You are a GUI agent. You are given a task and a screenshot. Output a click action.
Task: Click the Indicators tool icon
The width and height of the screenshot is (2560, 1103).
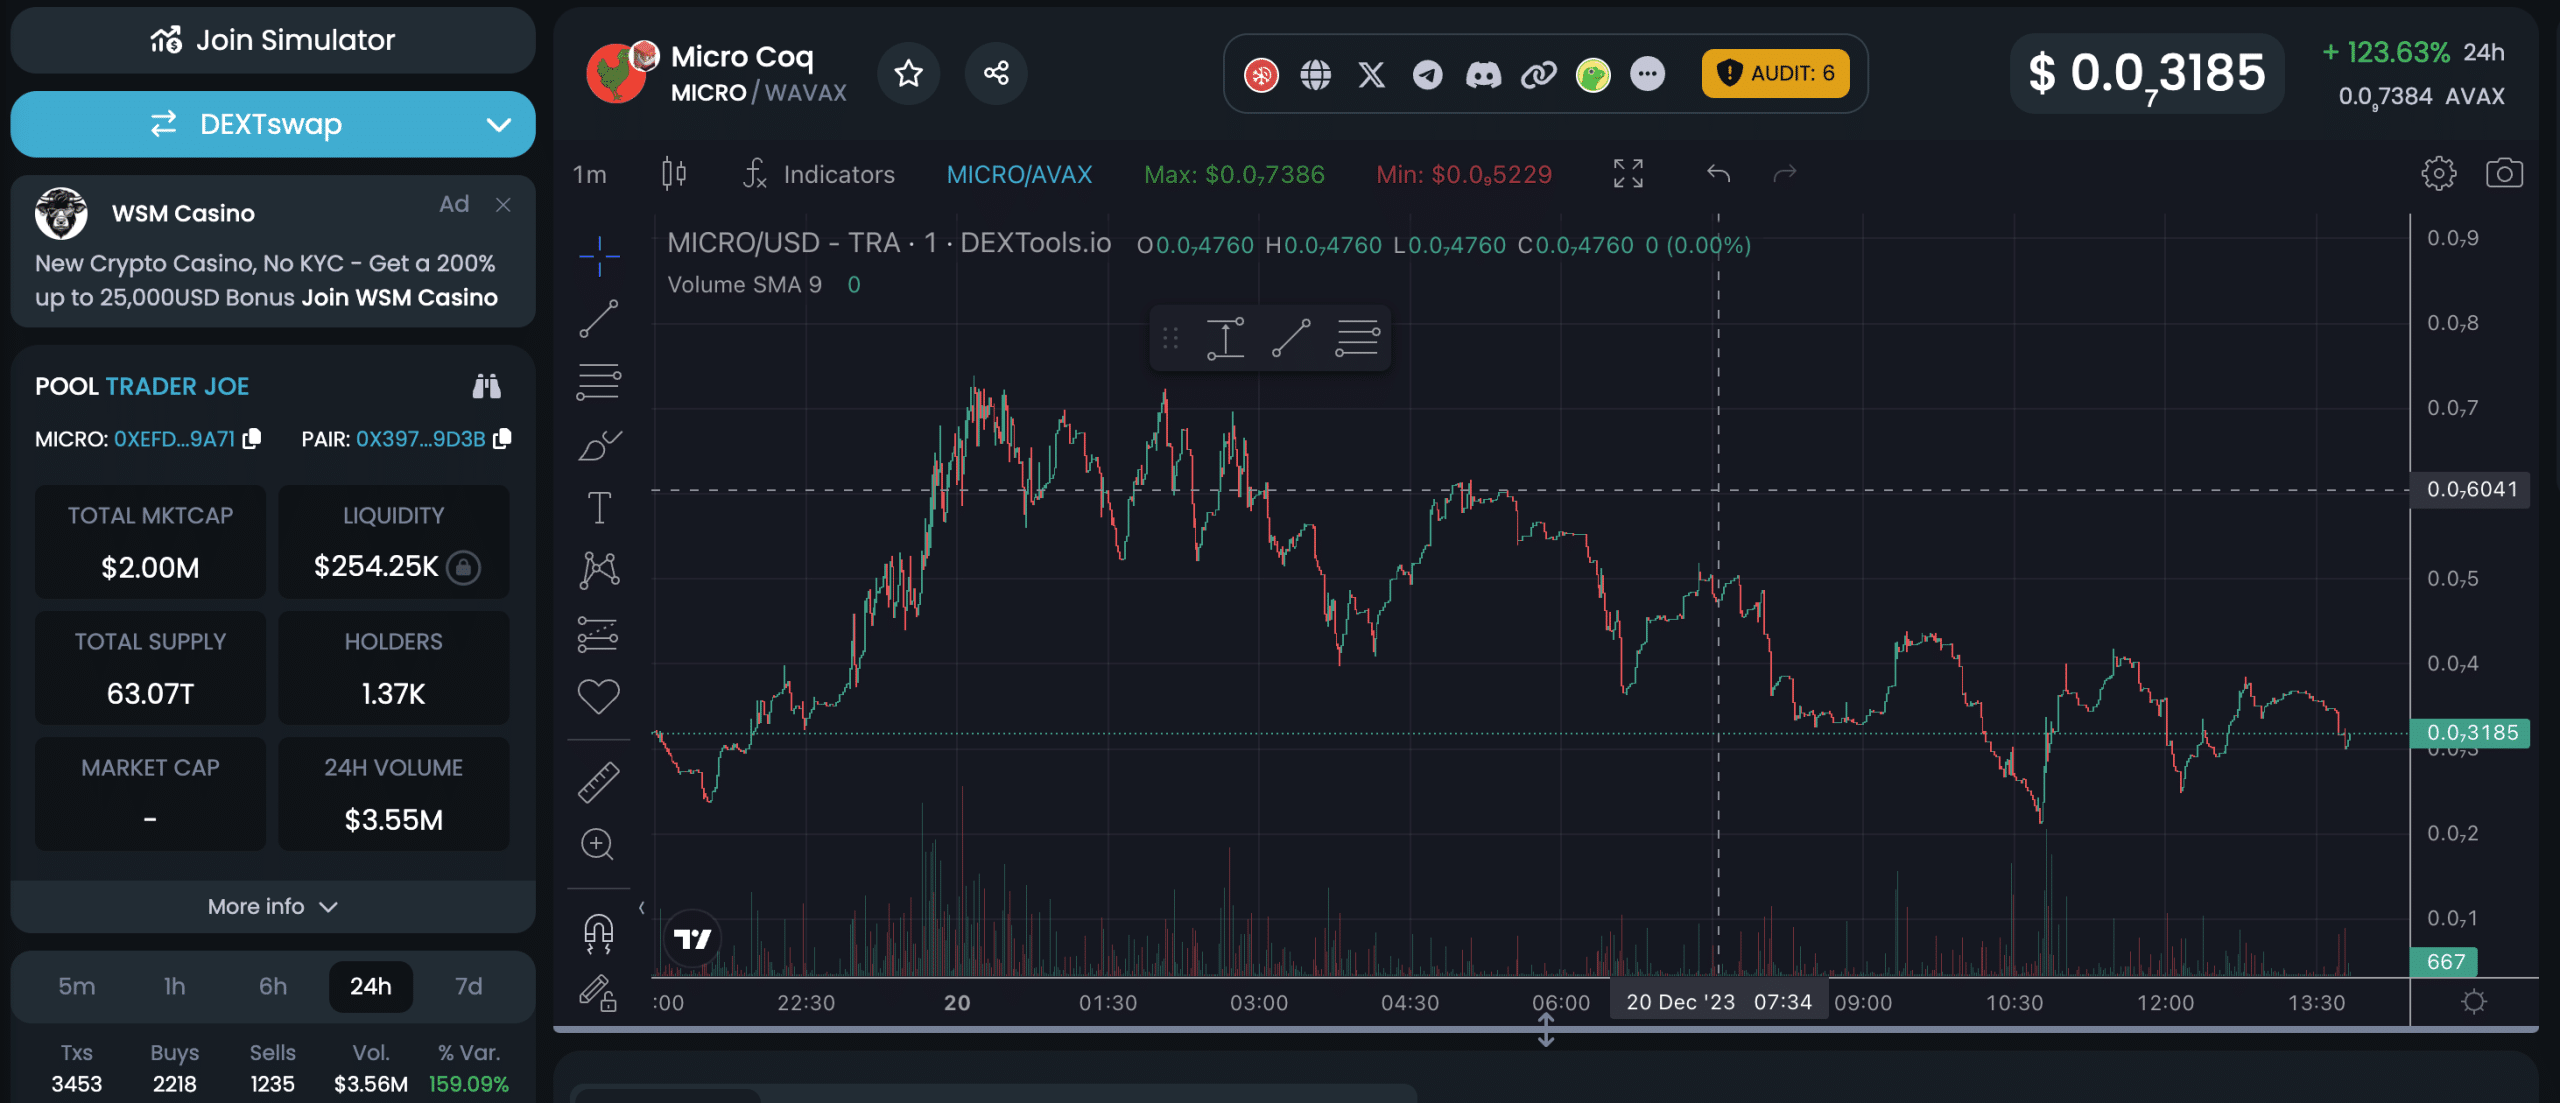click(756, 173)
